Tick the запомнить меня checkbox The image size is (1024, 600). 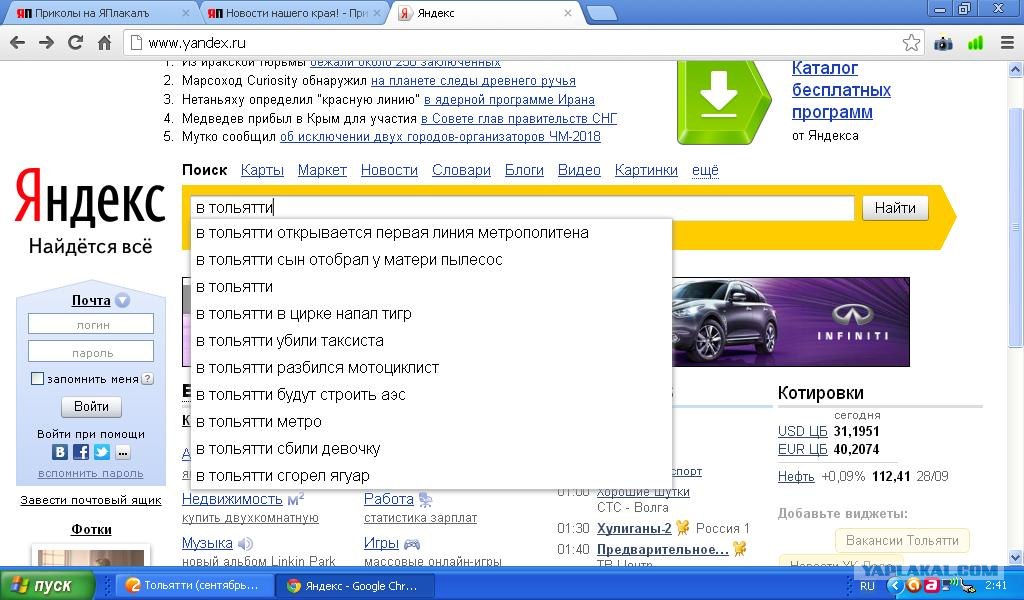click(x=38, y=379)
